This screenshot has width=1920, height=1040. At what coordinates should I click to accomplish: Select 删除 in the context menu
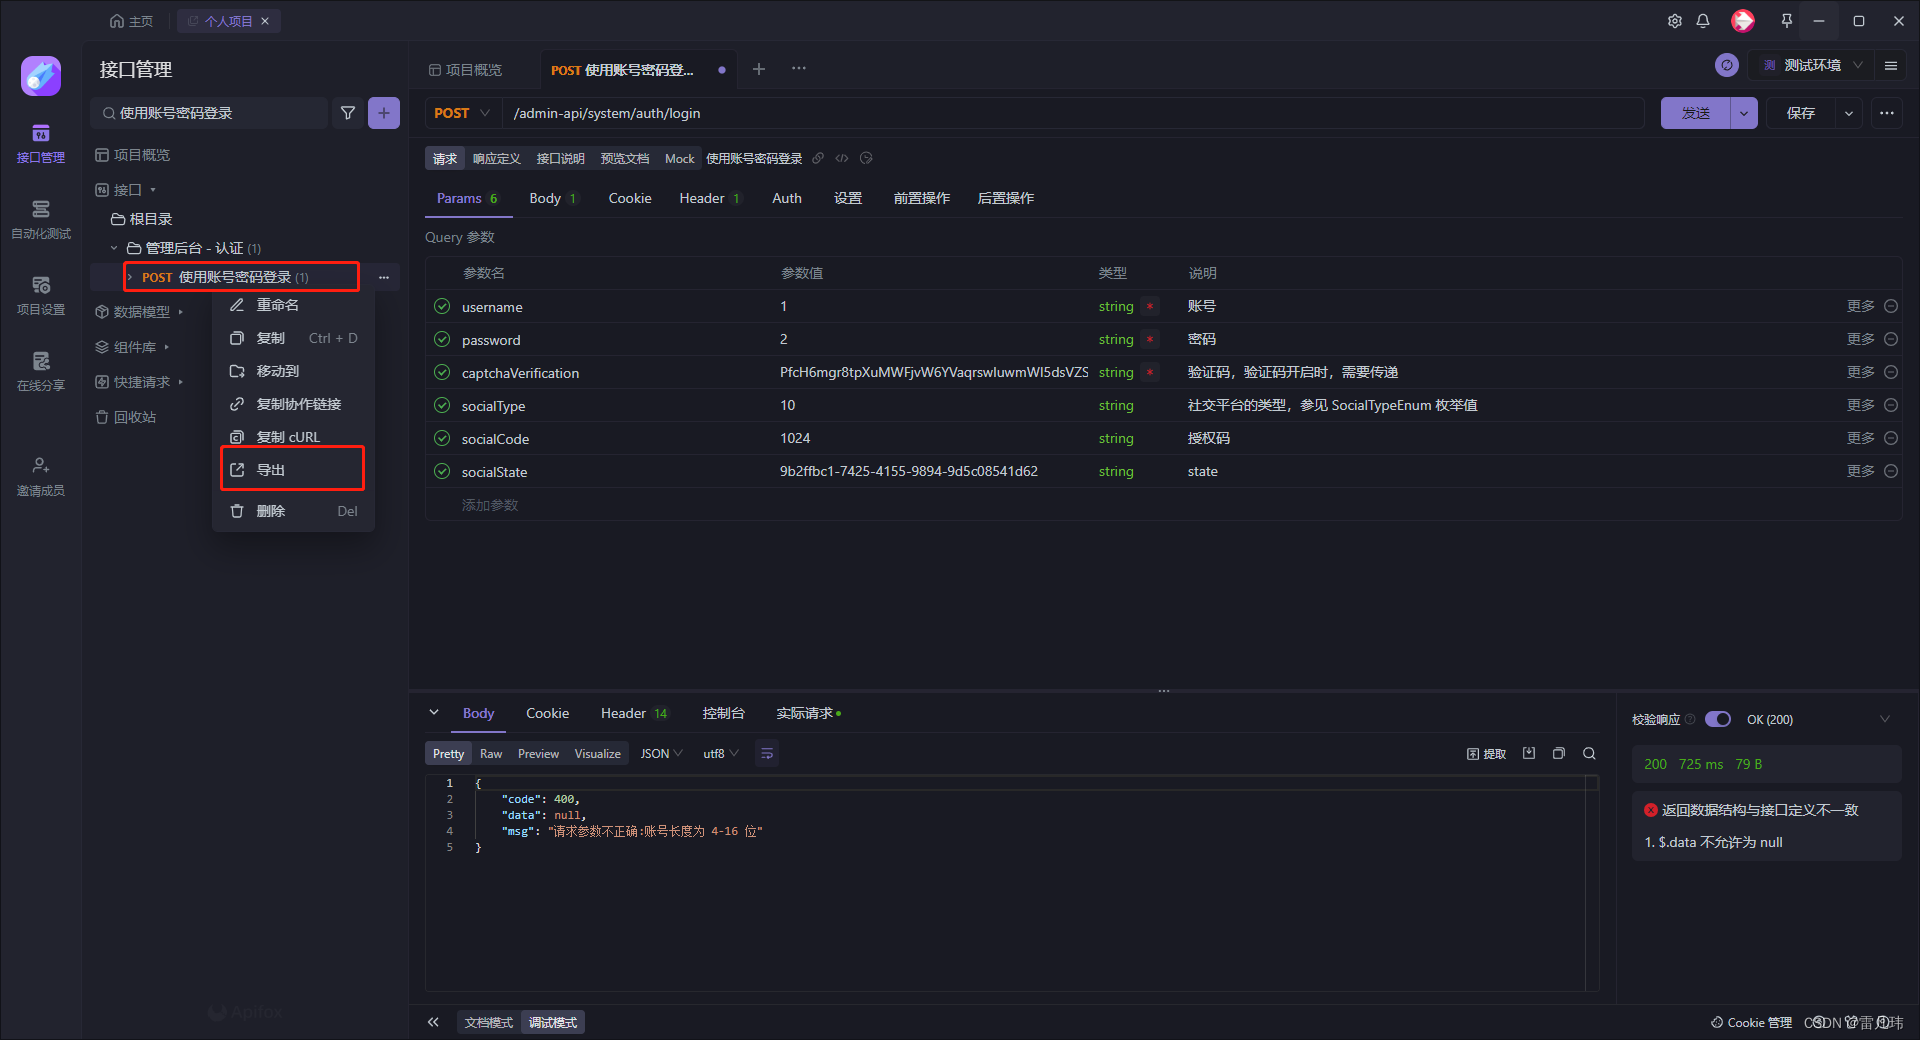293,511
